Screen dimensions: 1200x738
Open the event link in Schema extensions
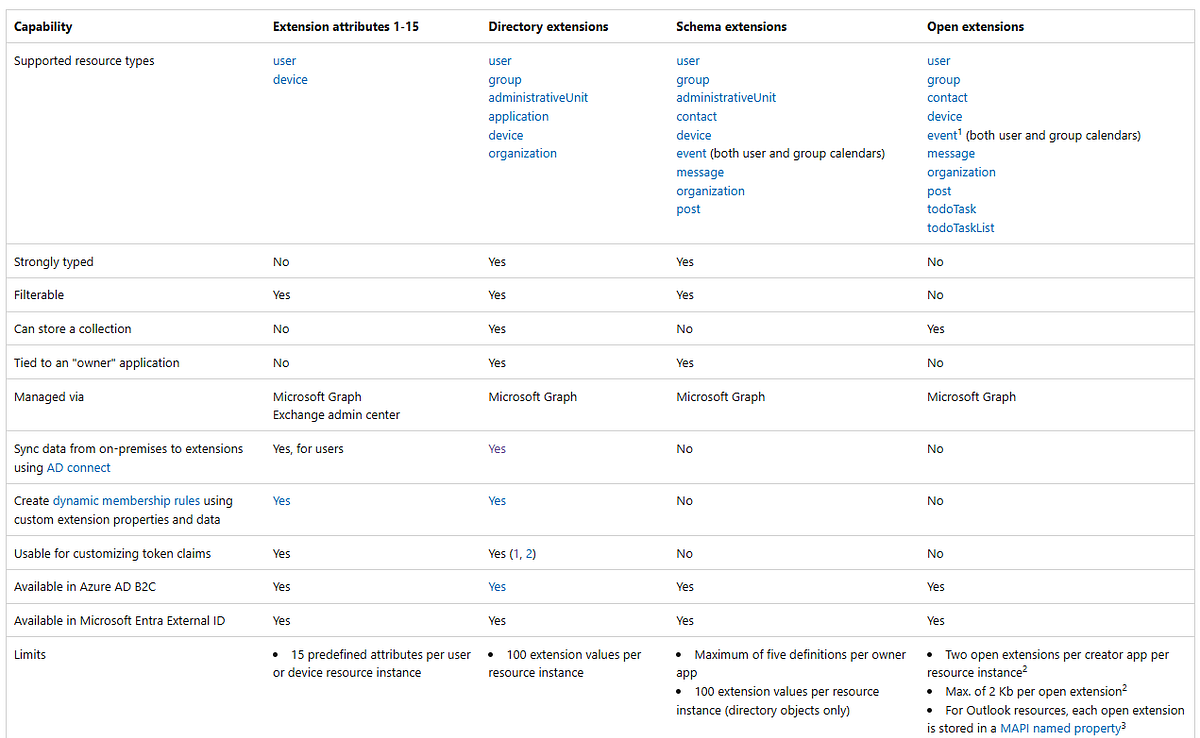point(691,154)
